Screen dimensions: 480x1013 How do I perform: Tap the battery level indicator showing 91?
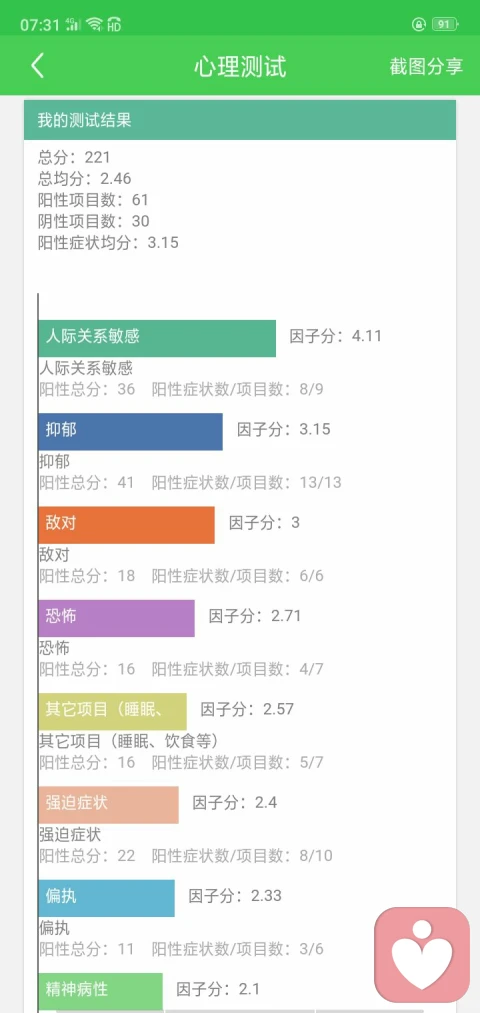tap(445, 25)
